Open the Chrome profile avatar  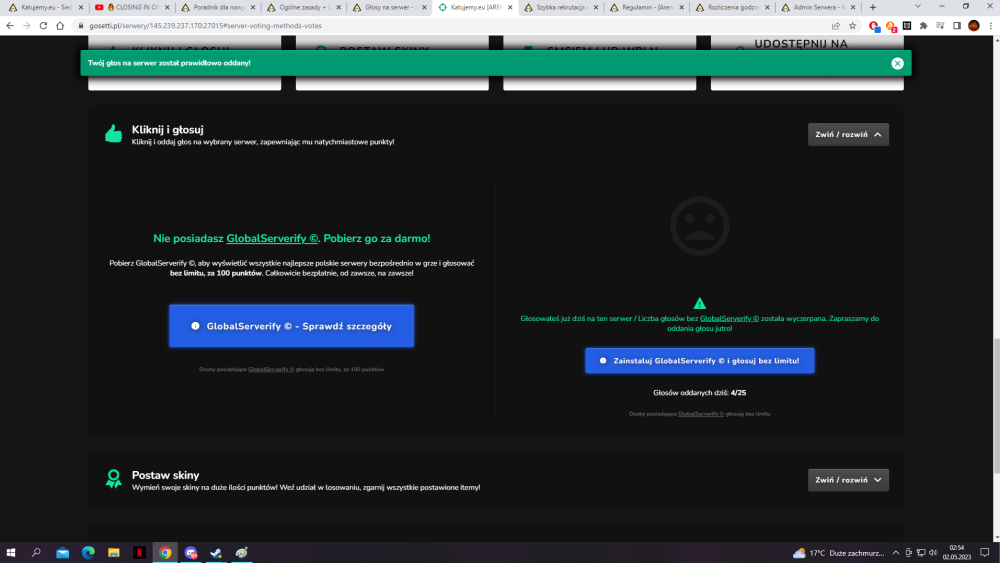pyautogui.click(x=974, y=26)
